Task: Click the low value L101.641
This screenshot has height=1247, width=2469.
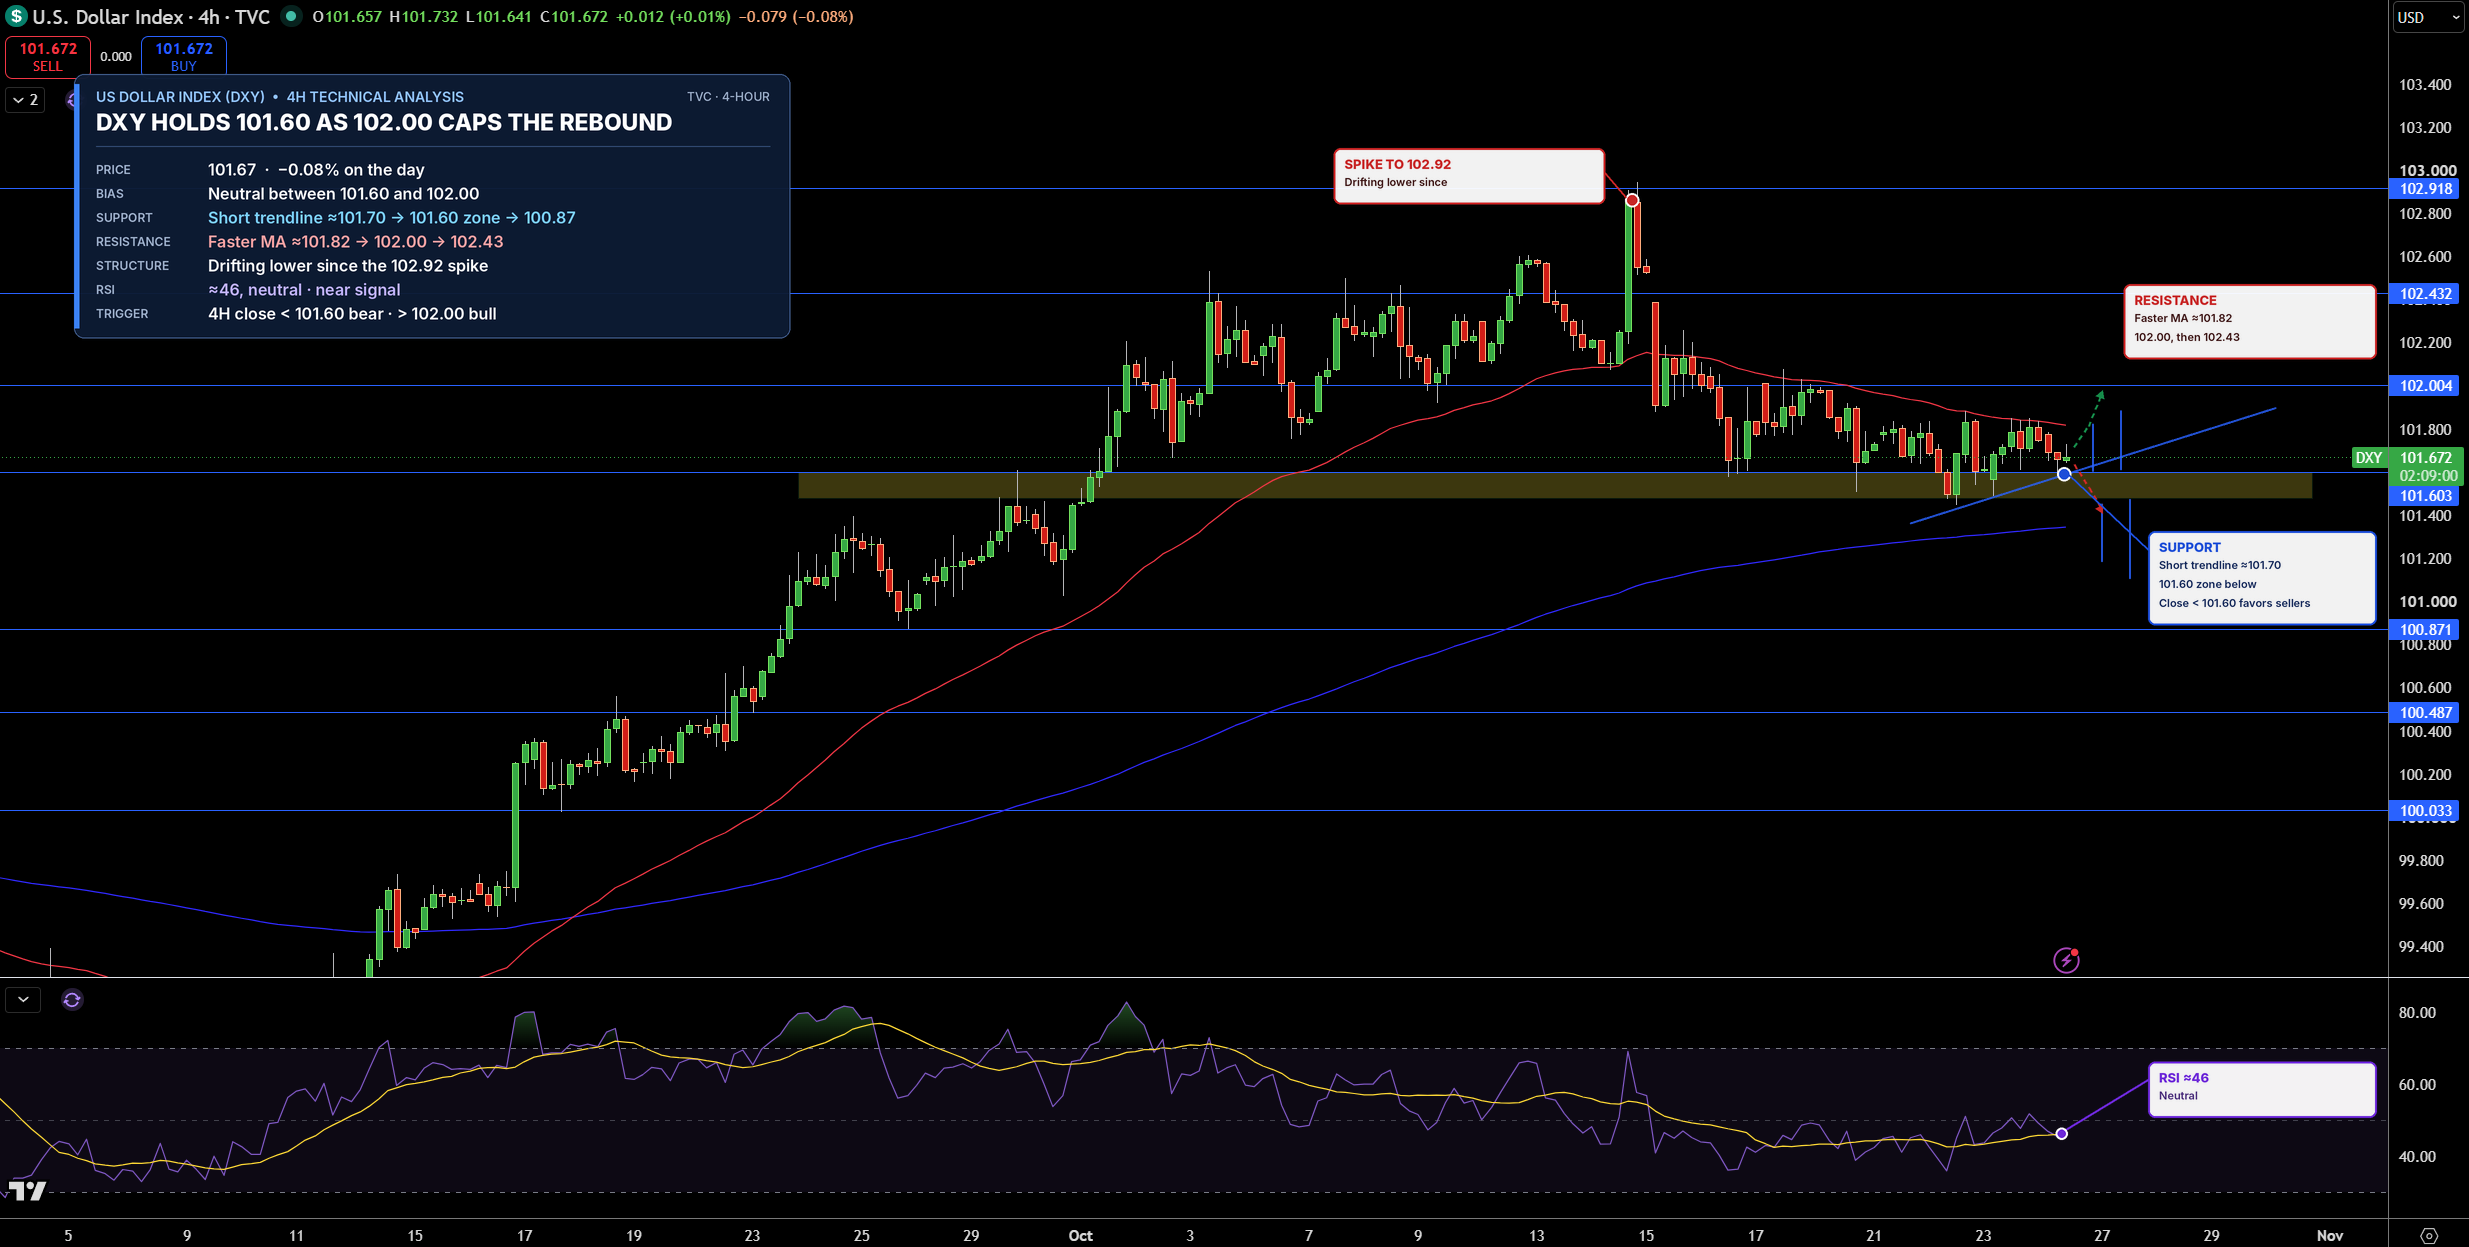Action: click(500, 17)
